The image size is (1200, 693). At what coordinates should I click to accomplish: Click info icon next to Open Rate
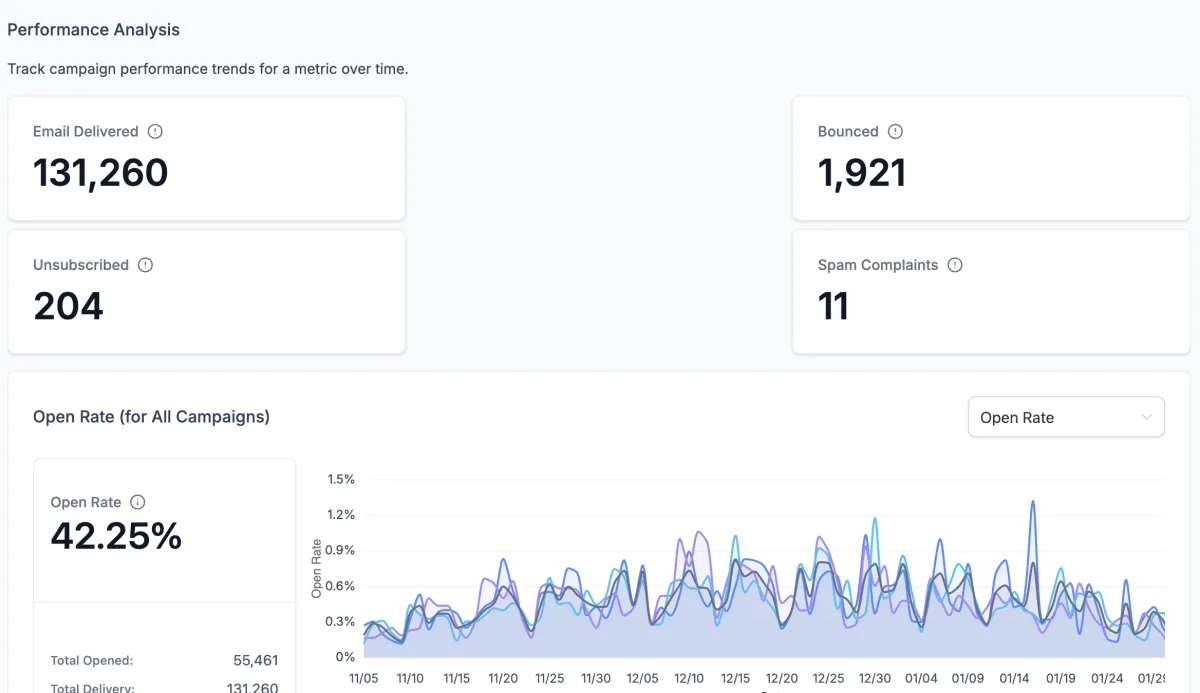[x=138, y=502]
